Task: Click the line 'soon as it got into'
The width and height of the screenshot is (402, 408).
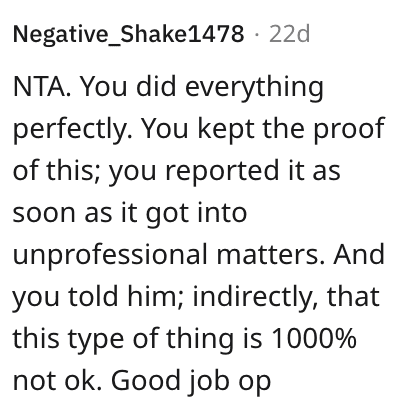Action: point(130,214)
